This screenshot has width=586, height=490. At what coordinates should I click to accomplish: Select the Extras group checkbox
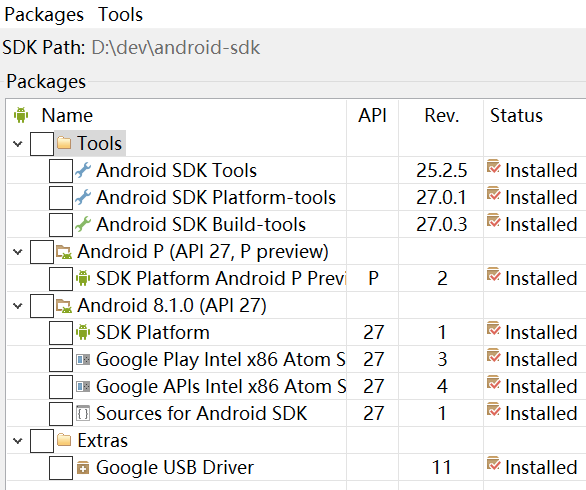(42, 441)
